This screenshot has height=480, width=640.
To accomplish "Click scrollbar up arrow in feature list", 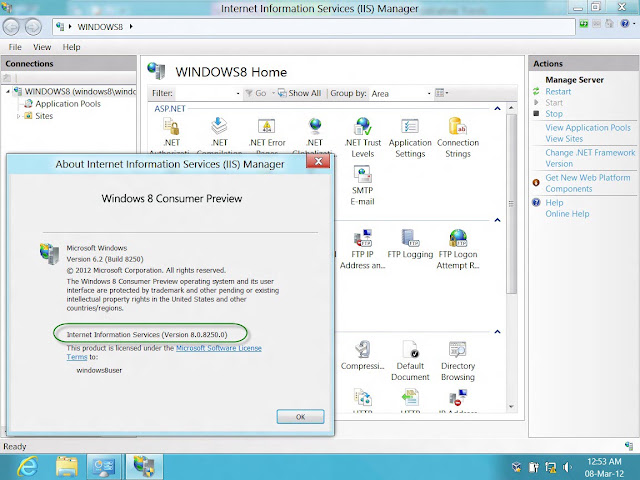I will (511, 108).
